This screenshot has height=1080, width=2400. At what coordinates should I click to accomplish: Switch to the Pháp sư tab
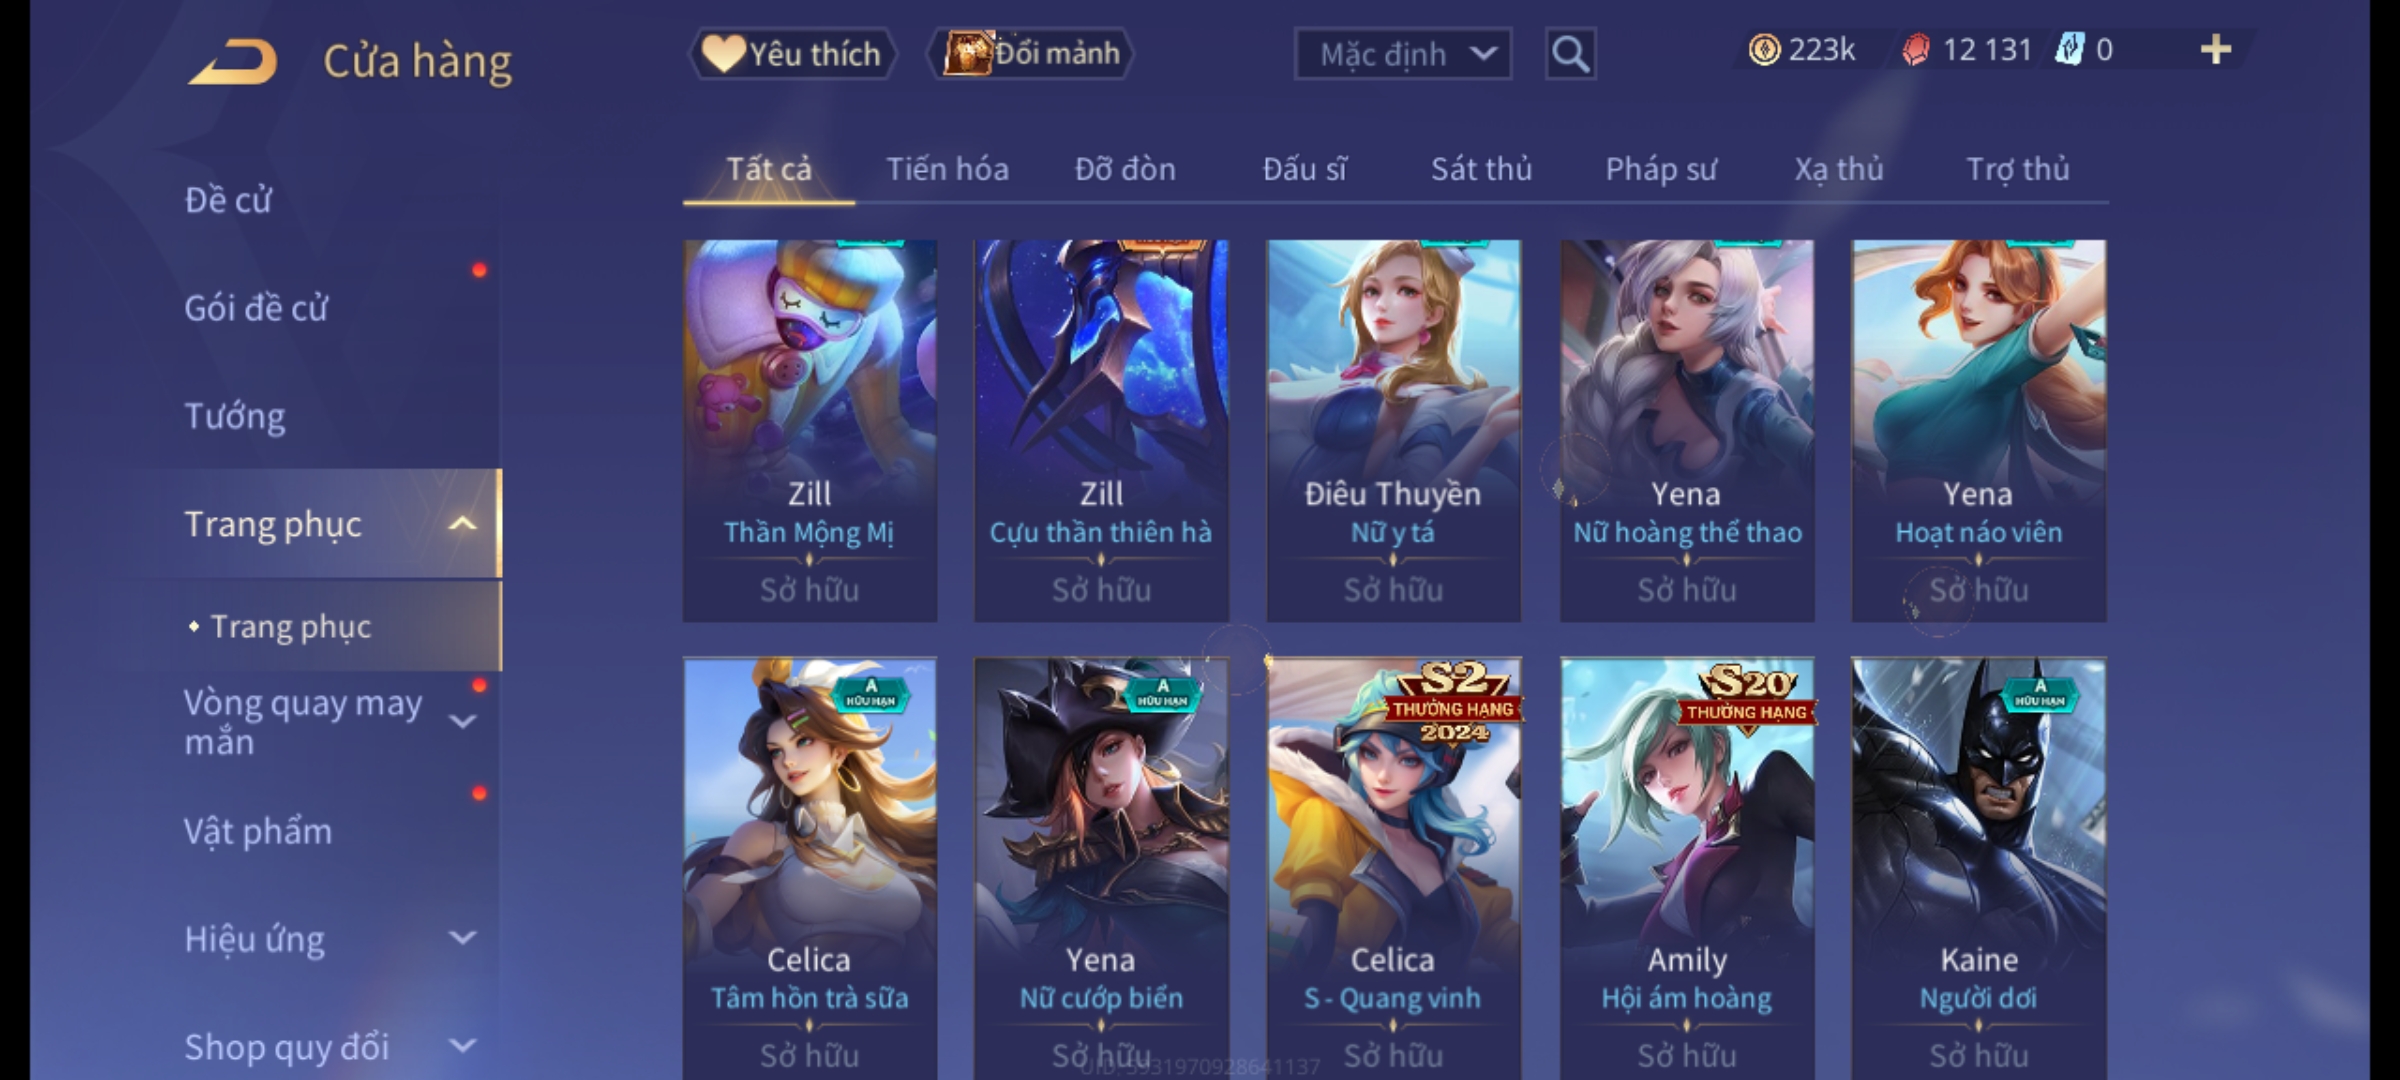pyautogui.click(x=1661, y=170)
